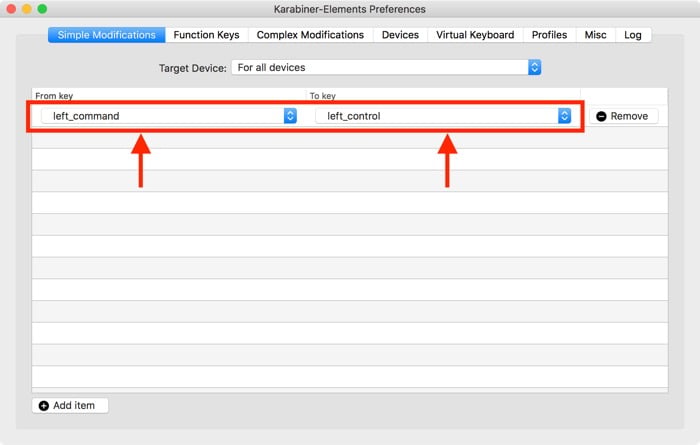Expand the To key left_control dropdown

tap(443, 116)
